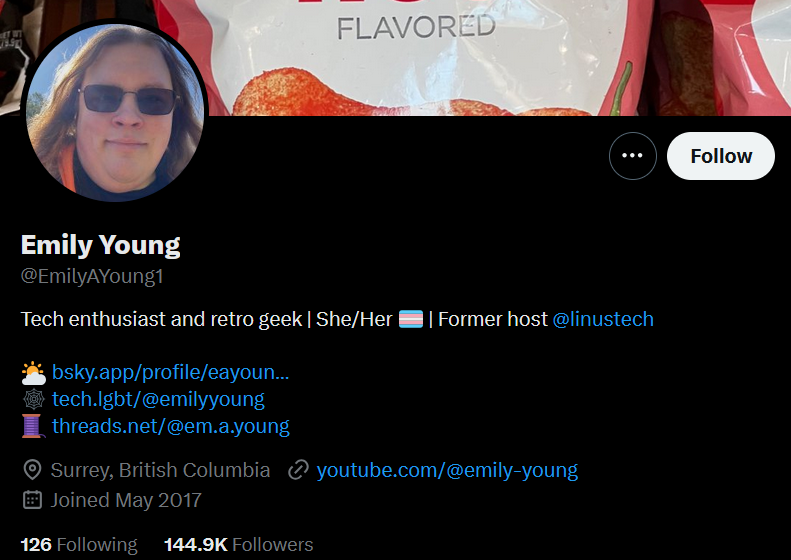Click the calendar icon by Joined date

32,500
